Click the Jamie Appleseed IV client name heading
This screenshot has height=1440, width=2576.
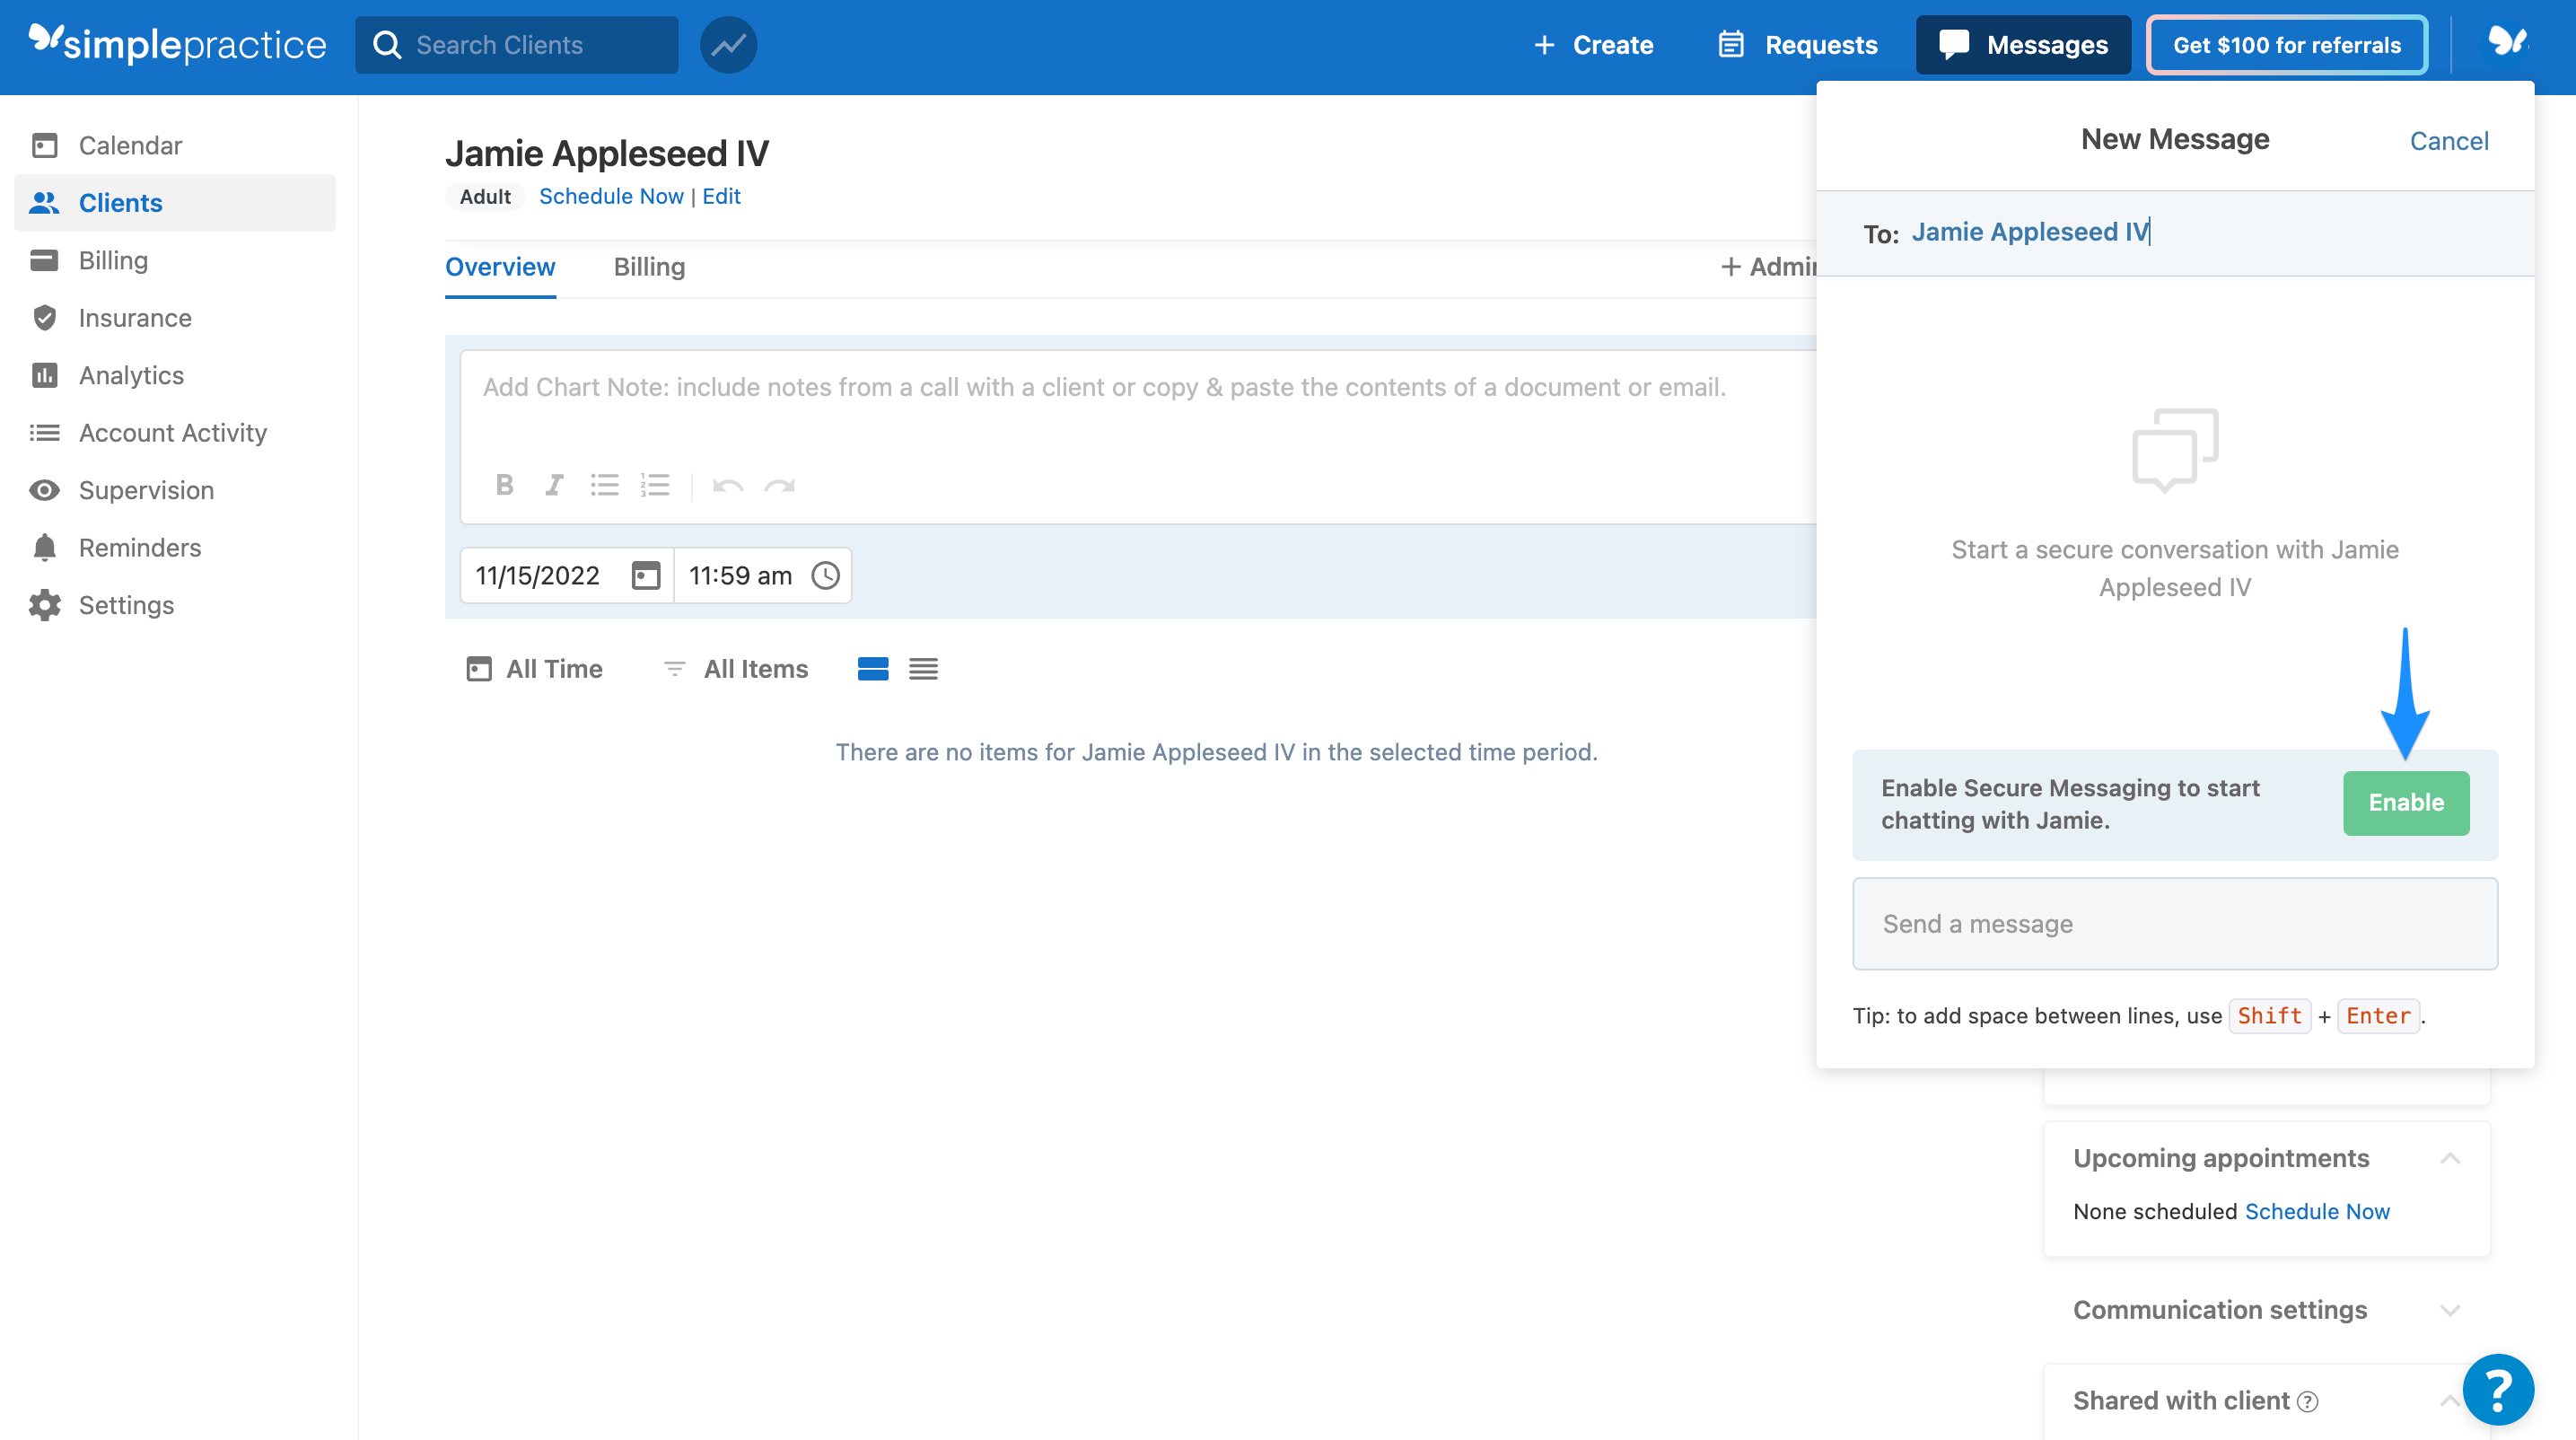click(x=607, y=153)
